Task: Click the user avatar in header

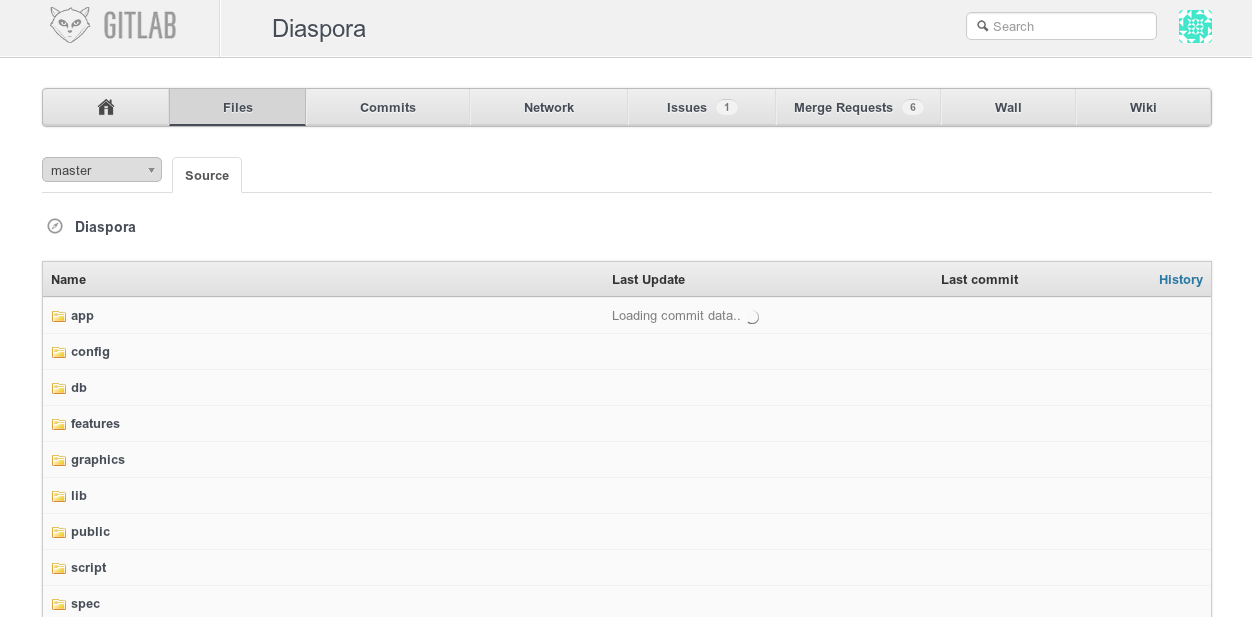Action: point(1195,26)
